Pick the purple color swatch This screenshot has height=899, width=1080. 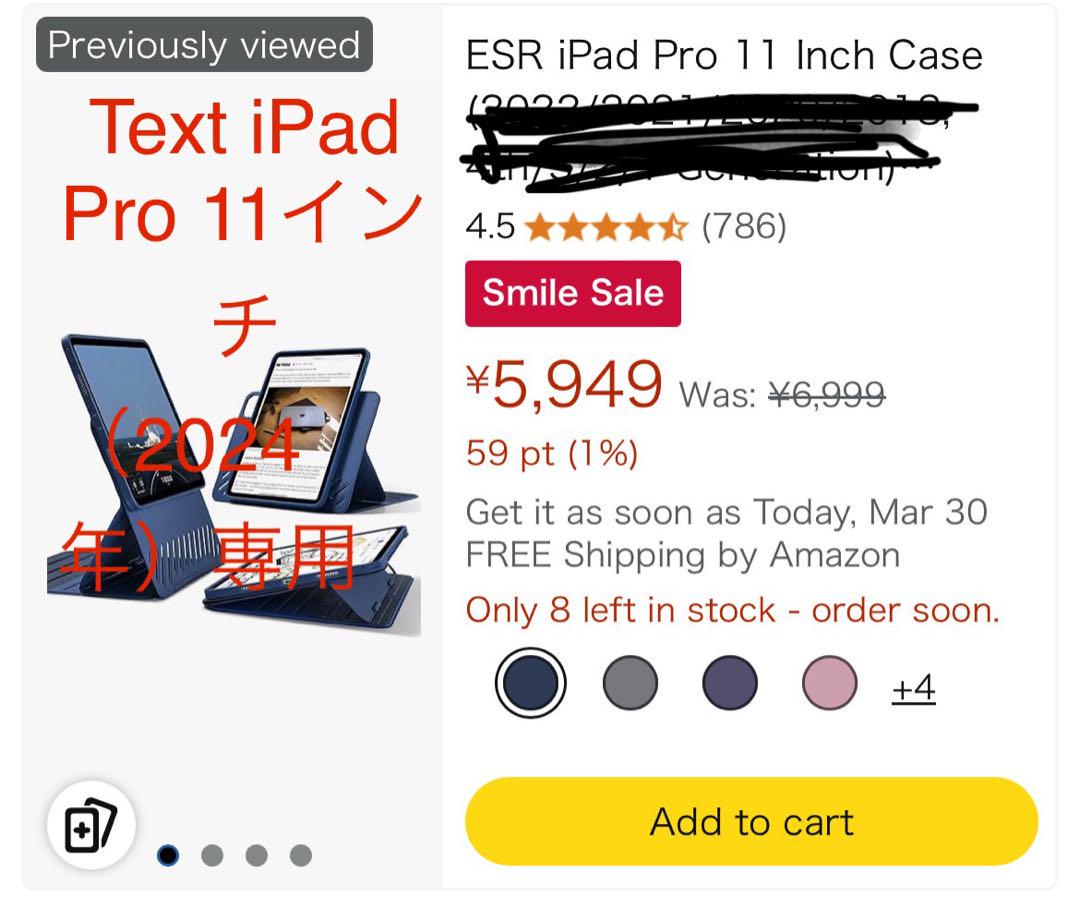[x=730, y=683]
